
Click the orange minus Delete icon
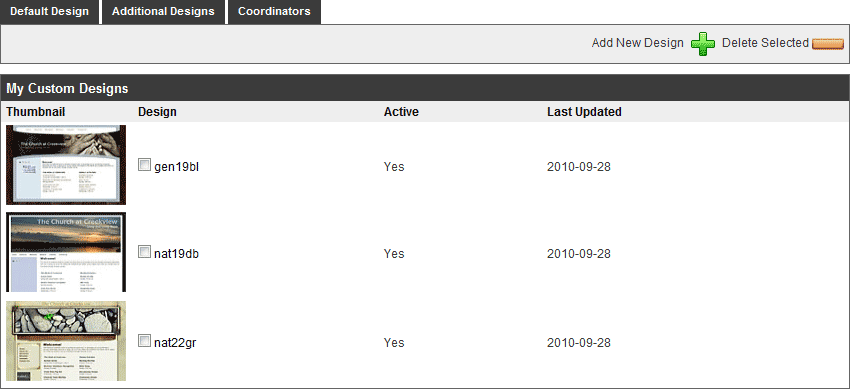[x=828, y=44]
